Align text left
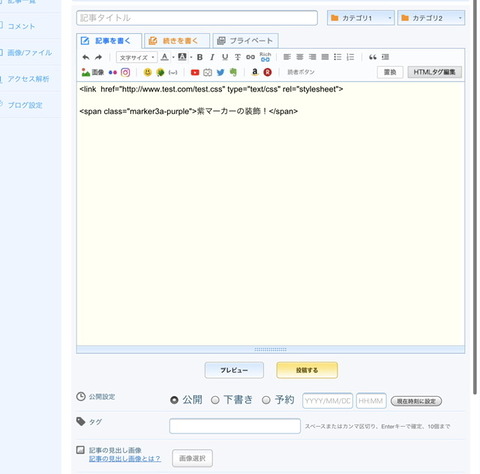The height and width of the screenshot is (474, 480). point(287,57)
